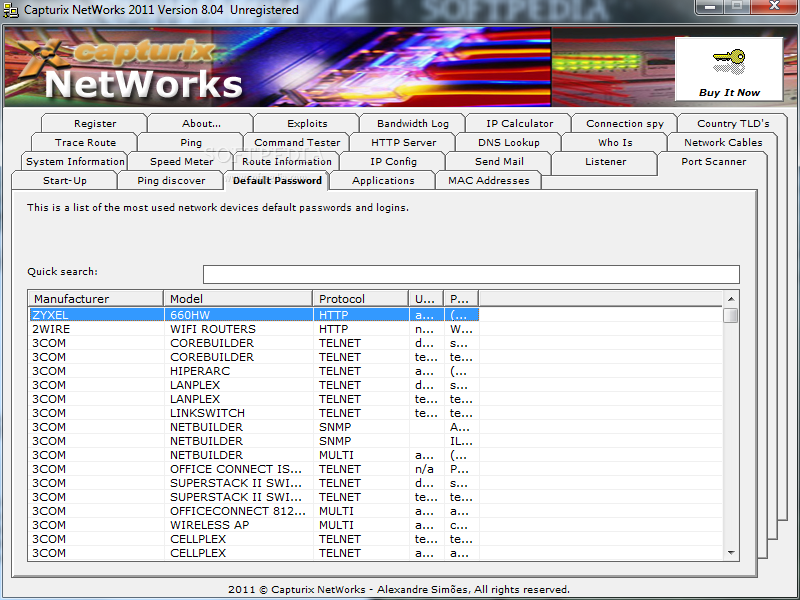The height and width of the screenshot is (600, 800).
Task: Switch to the MAC Addresses tab
Action: point(489,180)
